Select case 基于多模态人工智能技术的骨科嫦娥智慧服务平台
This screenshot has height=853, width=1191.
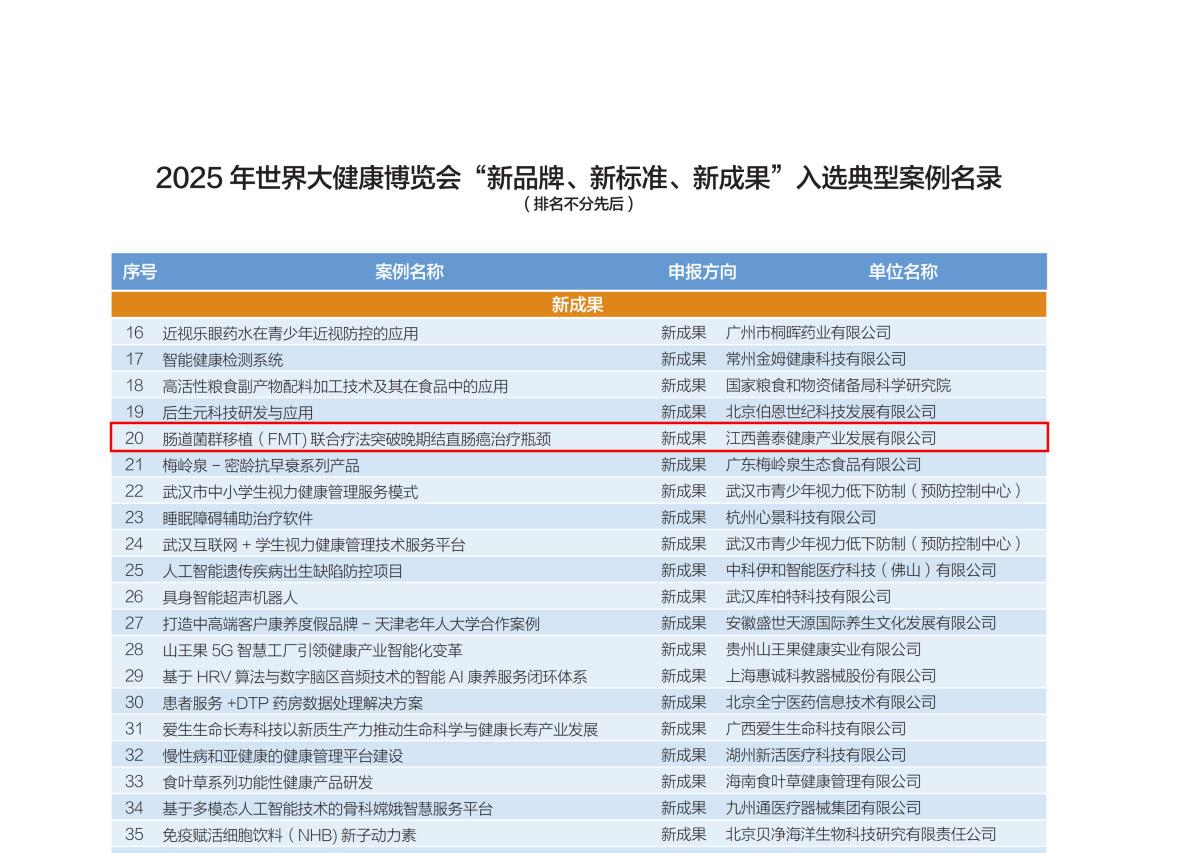(327, 809)
